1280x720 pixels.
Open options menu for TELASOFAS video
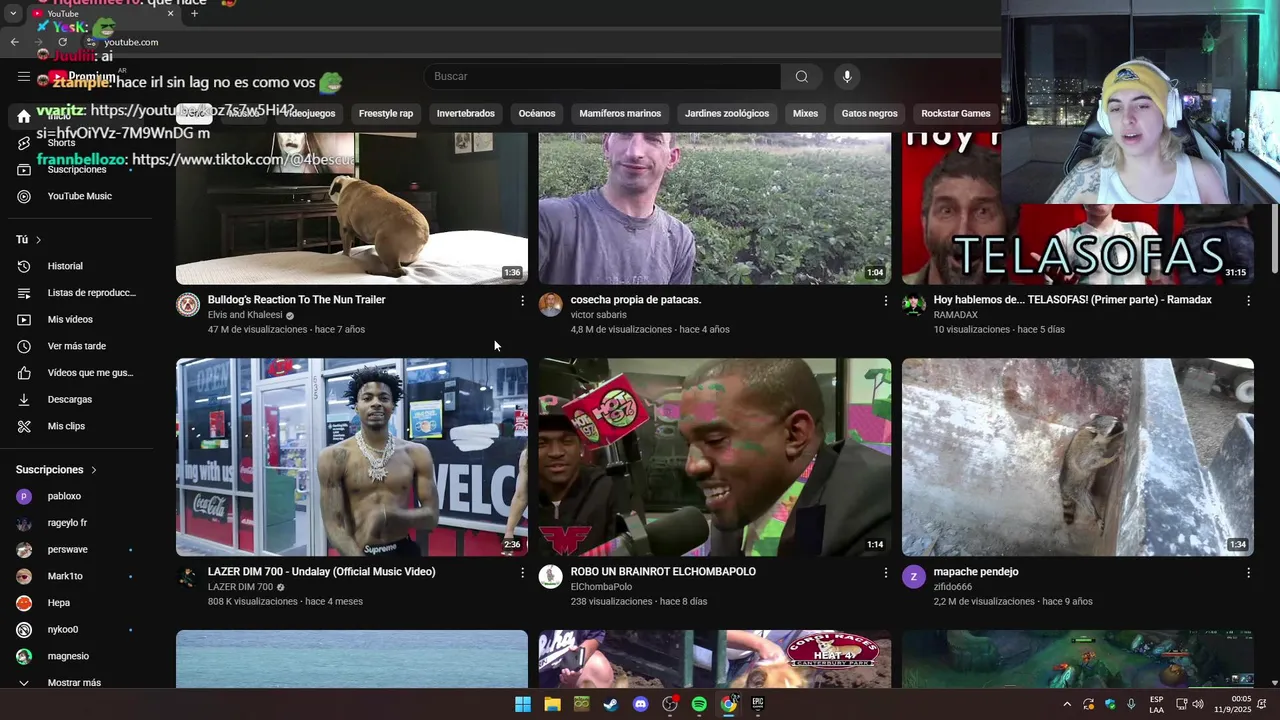coord(1248,300)
